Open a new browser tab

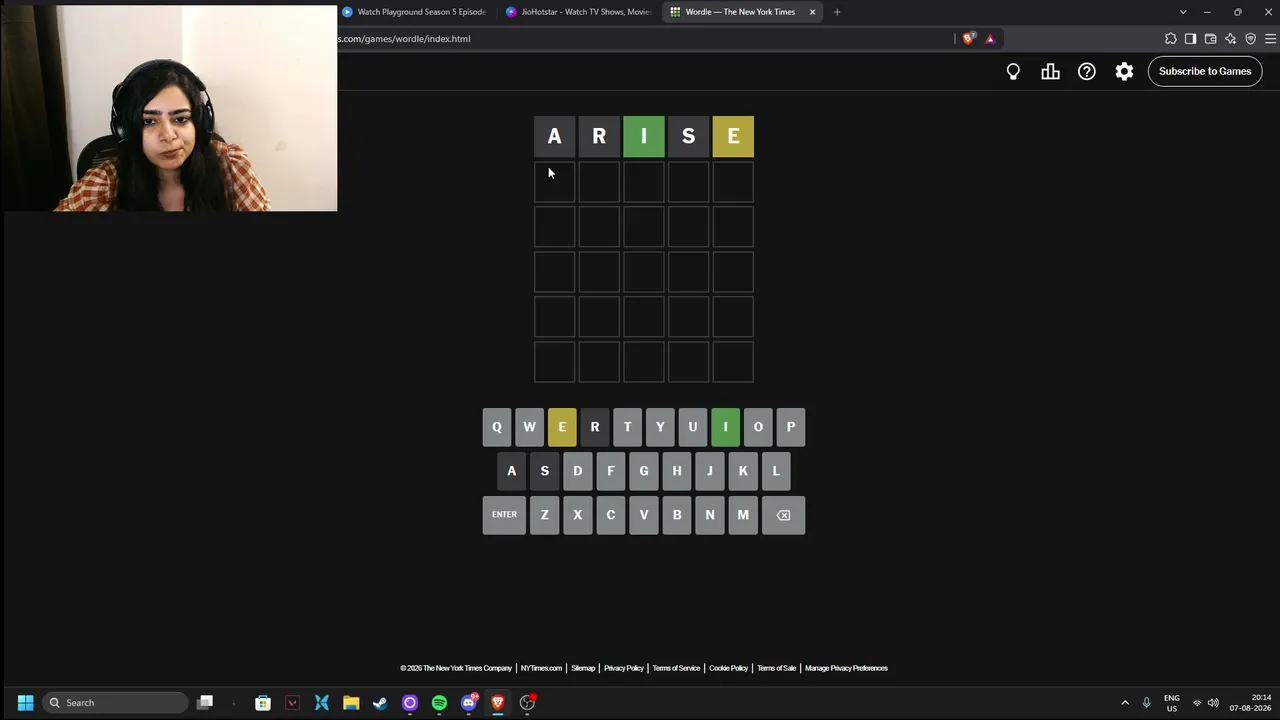(x=837, y=12)
